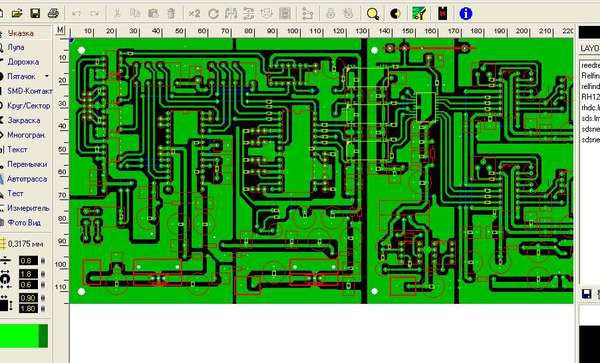600x363 pixels.
Task: Open a file with the folder icon
Action: tap(16, 14)
